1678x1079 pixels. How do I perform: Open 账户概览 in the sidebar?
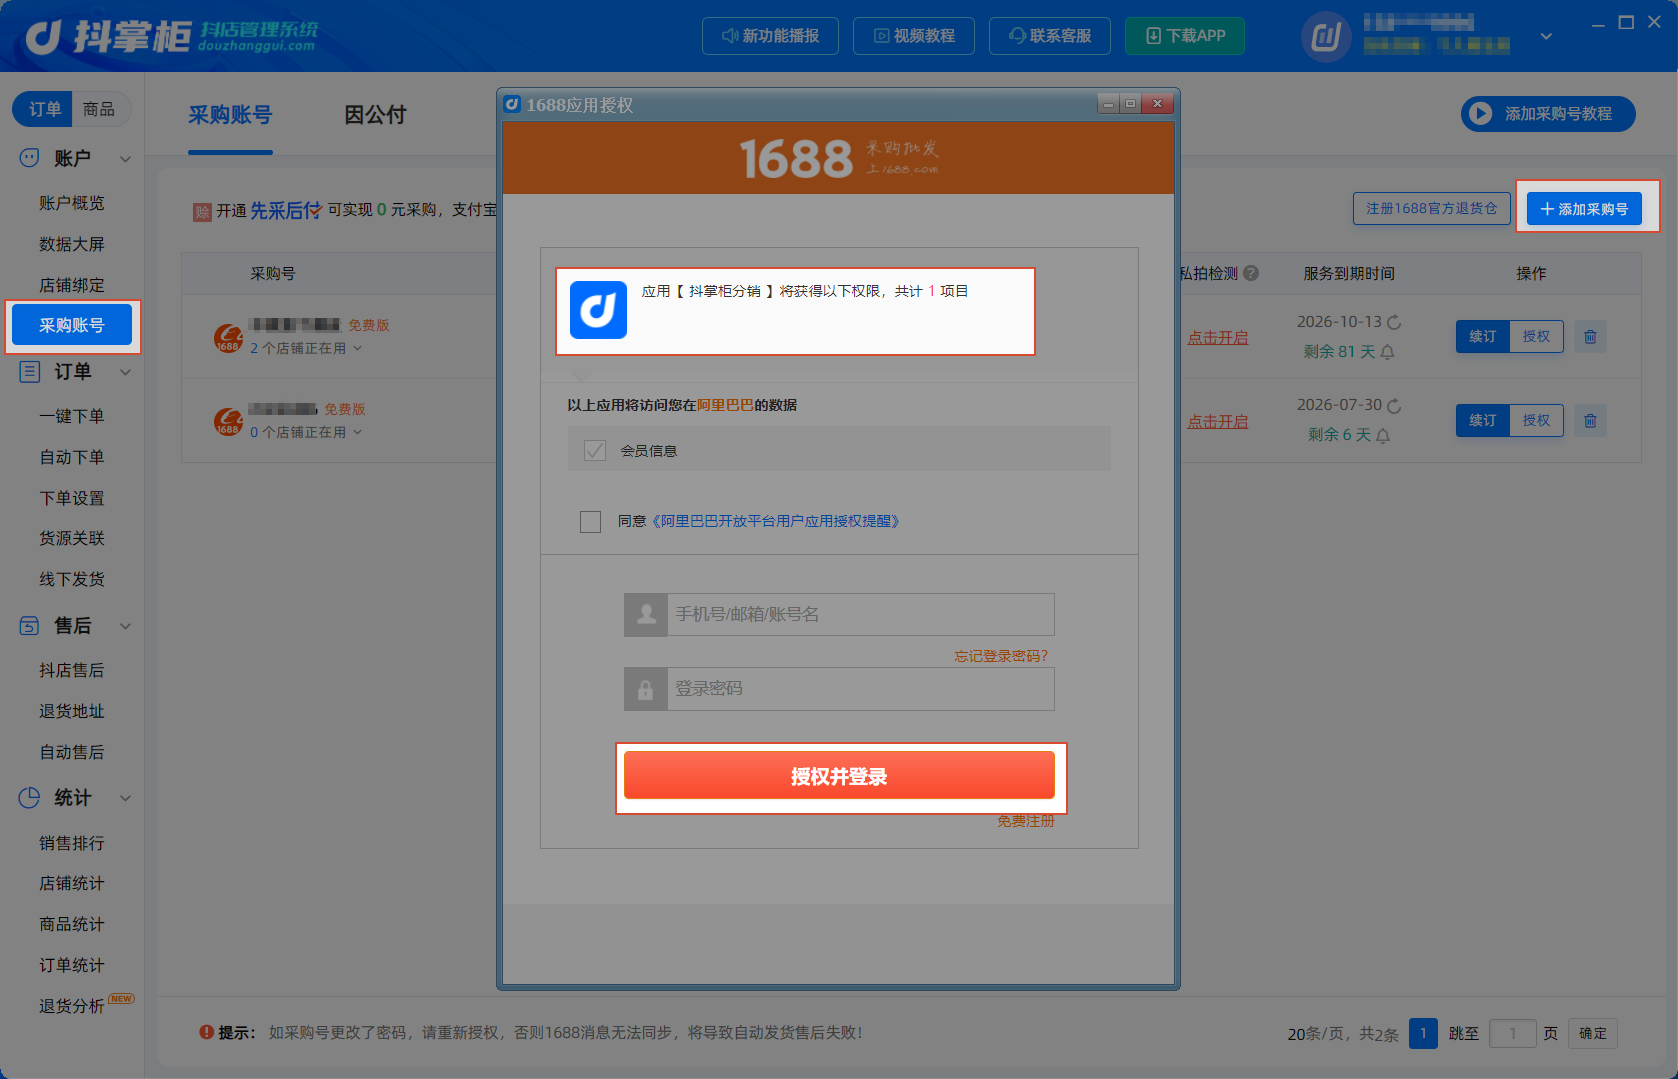click(72, 203)
